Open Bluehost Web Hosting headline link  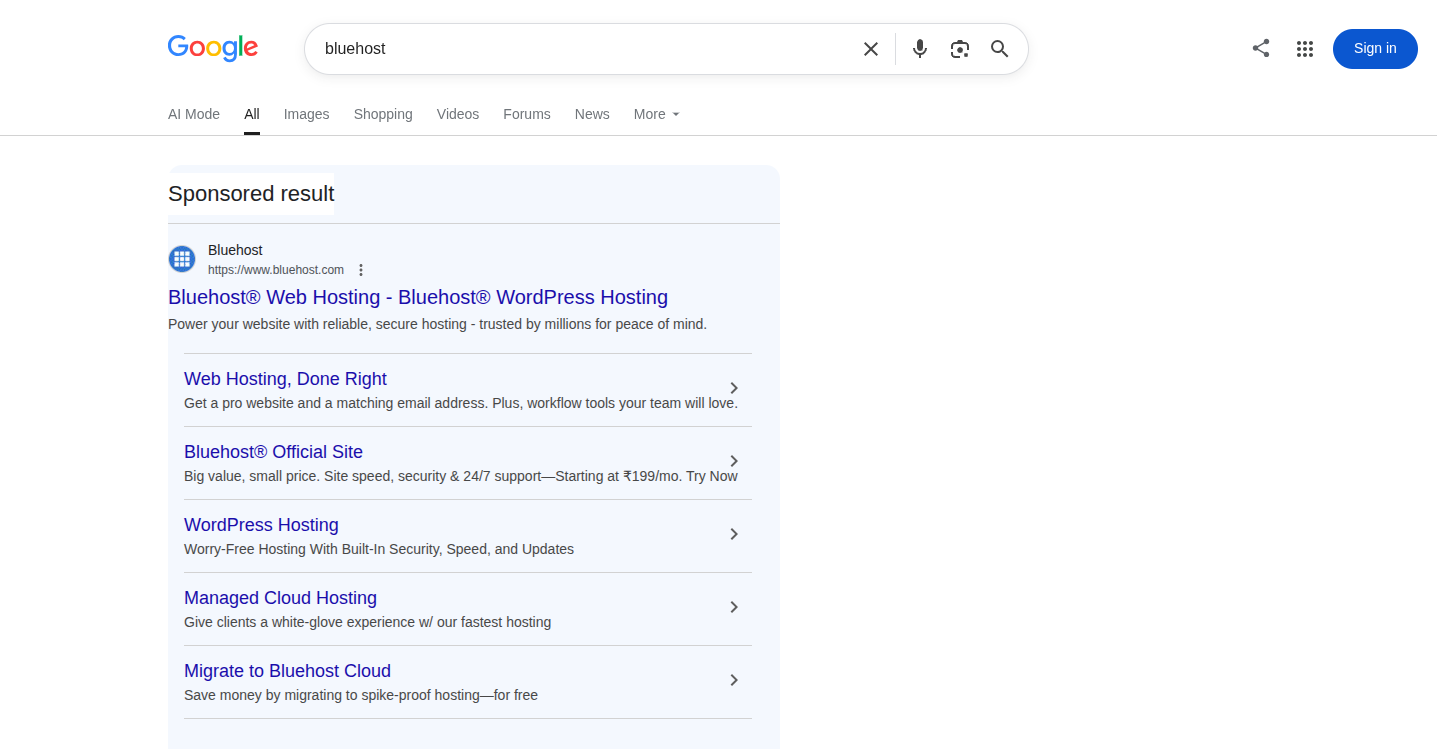click(x=418, y=297)
